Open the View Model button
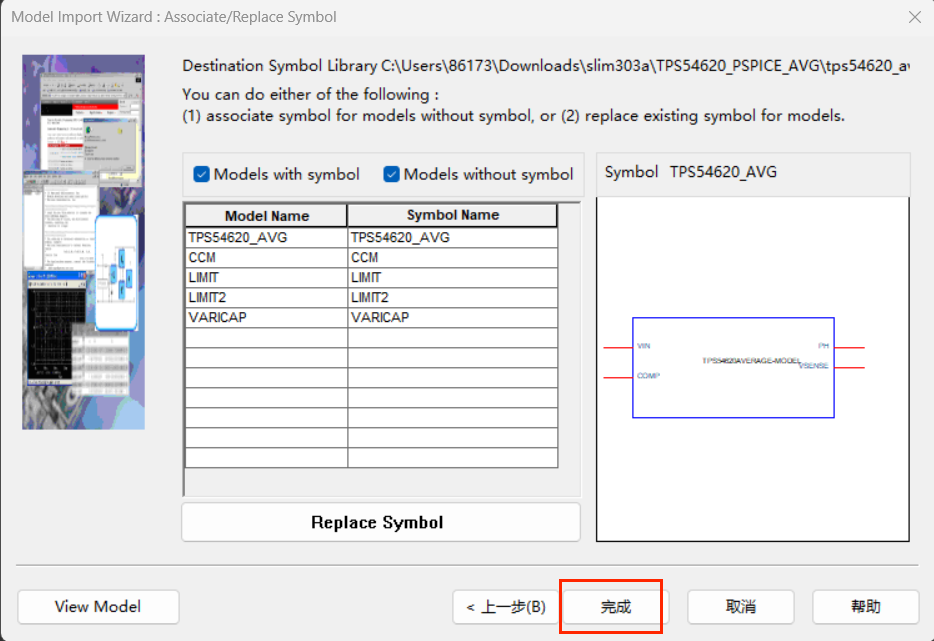 point(98,606)
